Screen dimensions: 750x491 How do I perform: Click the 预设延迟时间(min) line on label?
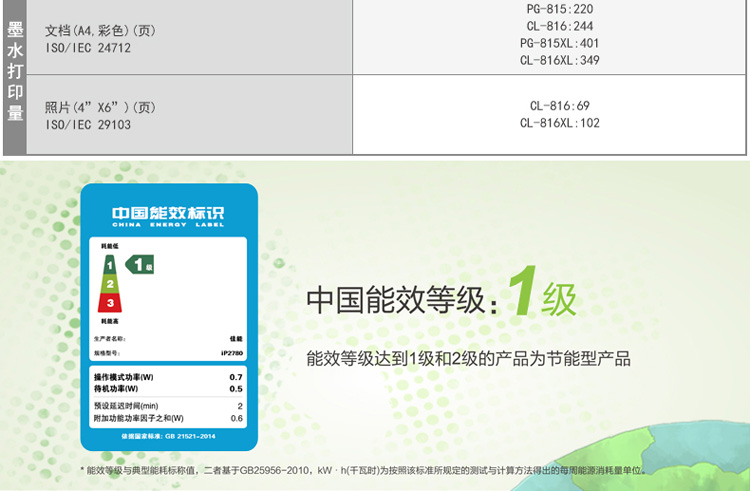tap(168, 406)
